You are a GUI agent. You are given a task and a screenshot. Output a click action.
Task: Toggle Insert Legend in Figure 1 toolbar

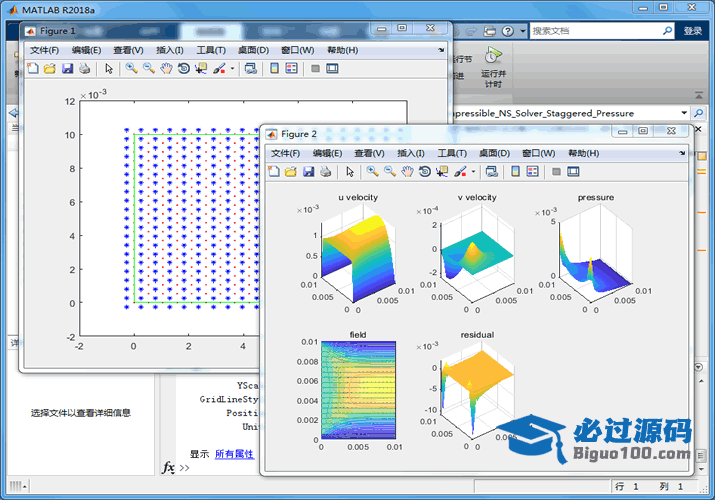click(291, 68)
